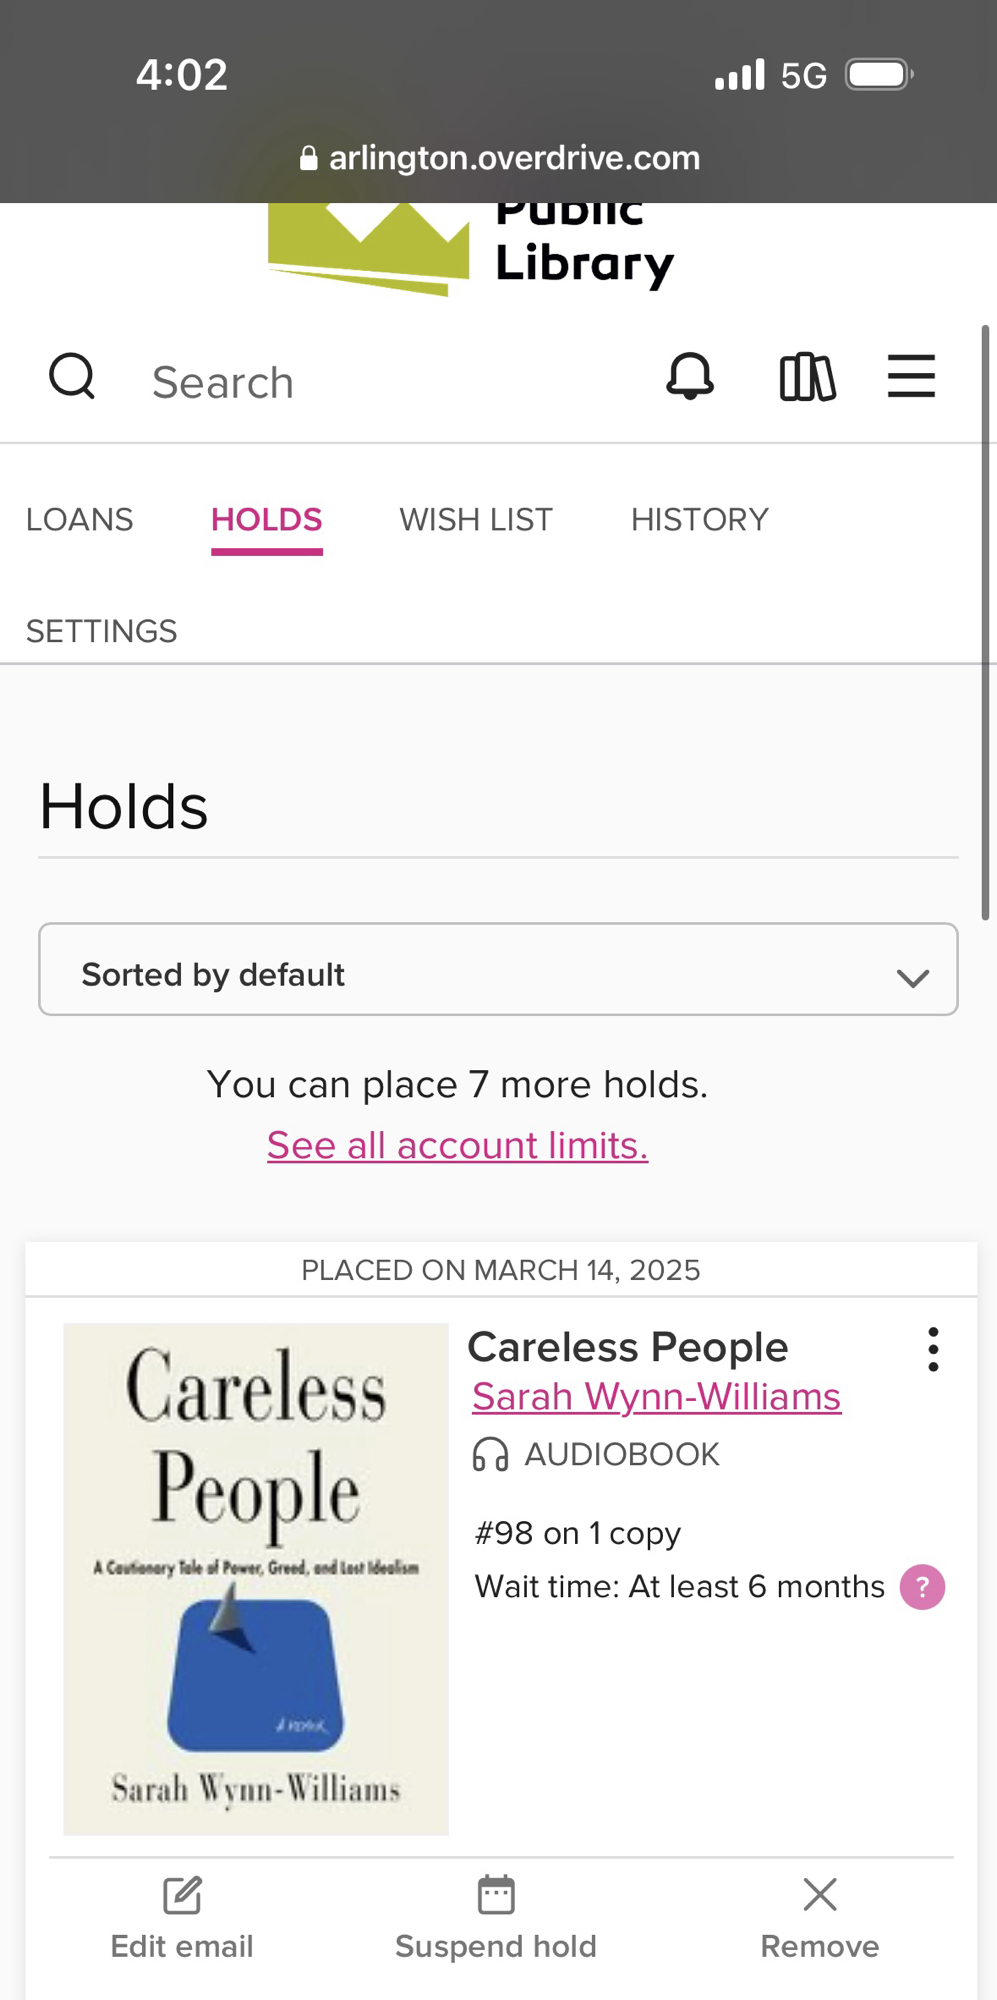The height and width of the screenshot is (2000, 997).
Task: Open author Sarah Wynn-Williams link
Action: tap(656, 1397)
